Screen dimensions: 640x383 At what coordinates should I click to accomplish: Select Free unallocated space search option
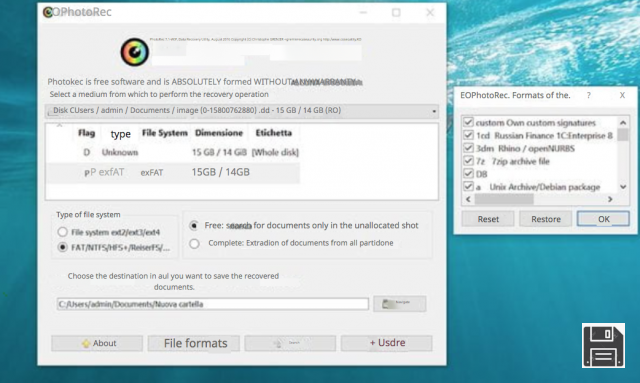[194, 225]
